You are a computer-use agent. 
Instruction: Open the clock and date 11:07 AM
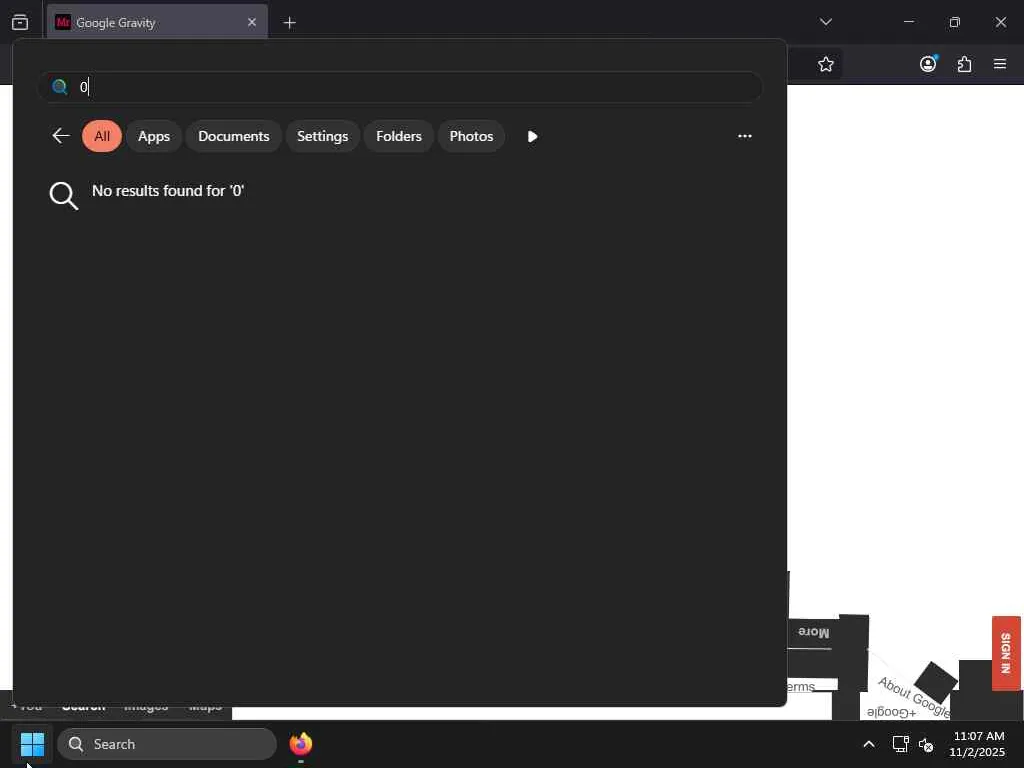pos(978,744)
